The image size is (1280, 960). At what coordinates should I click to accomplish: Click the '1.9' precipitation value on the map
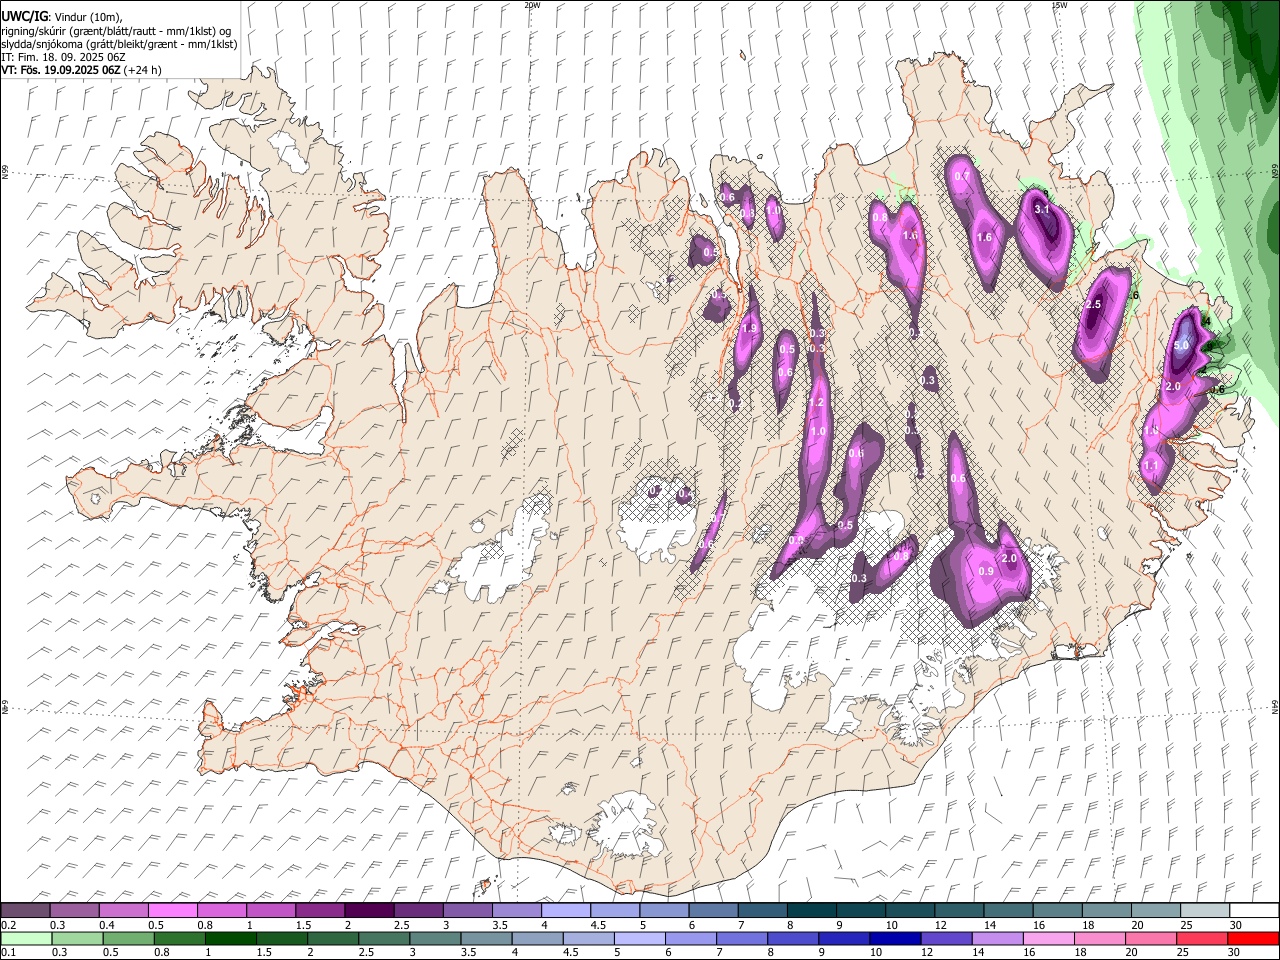[x=750, y=329]
